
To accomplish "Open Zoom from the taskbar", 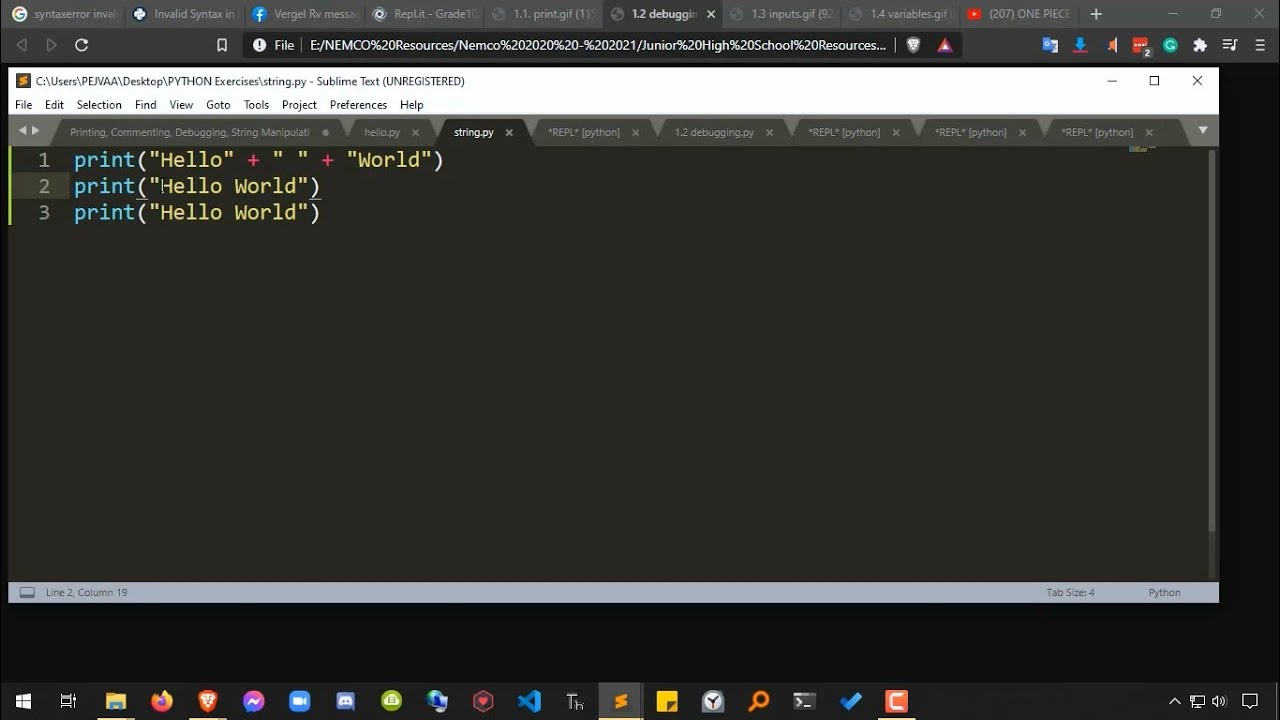I will point(300,701).
